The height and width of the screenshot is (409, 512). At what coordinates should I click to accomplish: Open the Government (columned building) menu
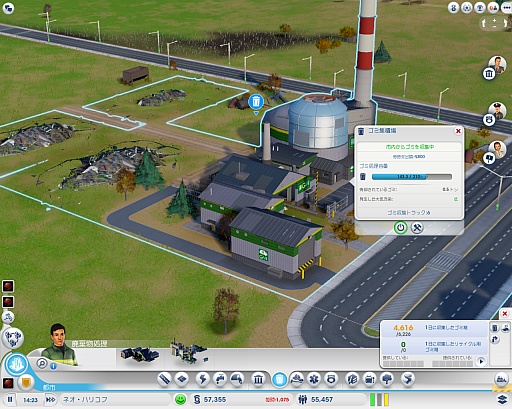click(x=258, y=379)
